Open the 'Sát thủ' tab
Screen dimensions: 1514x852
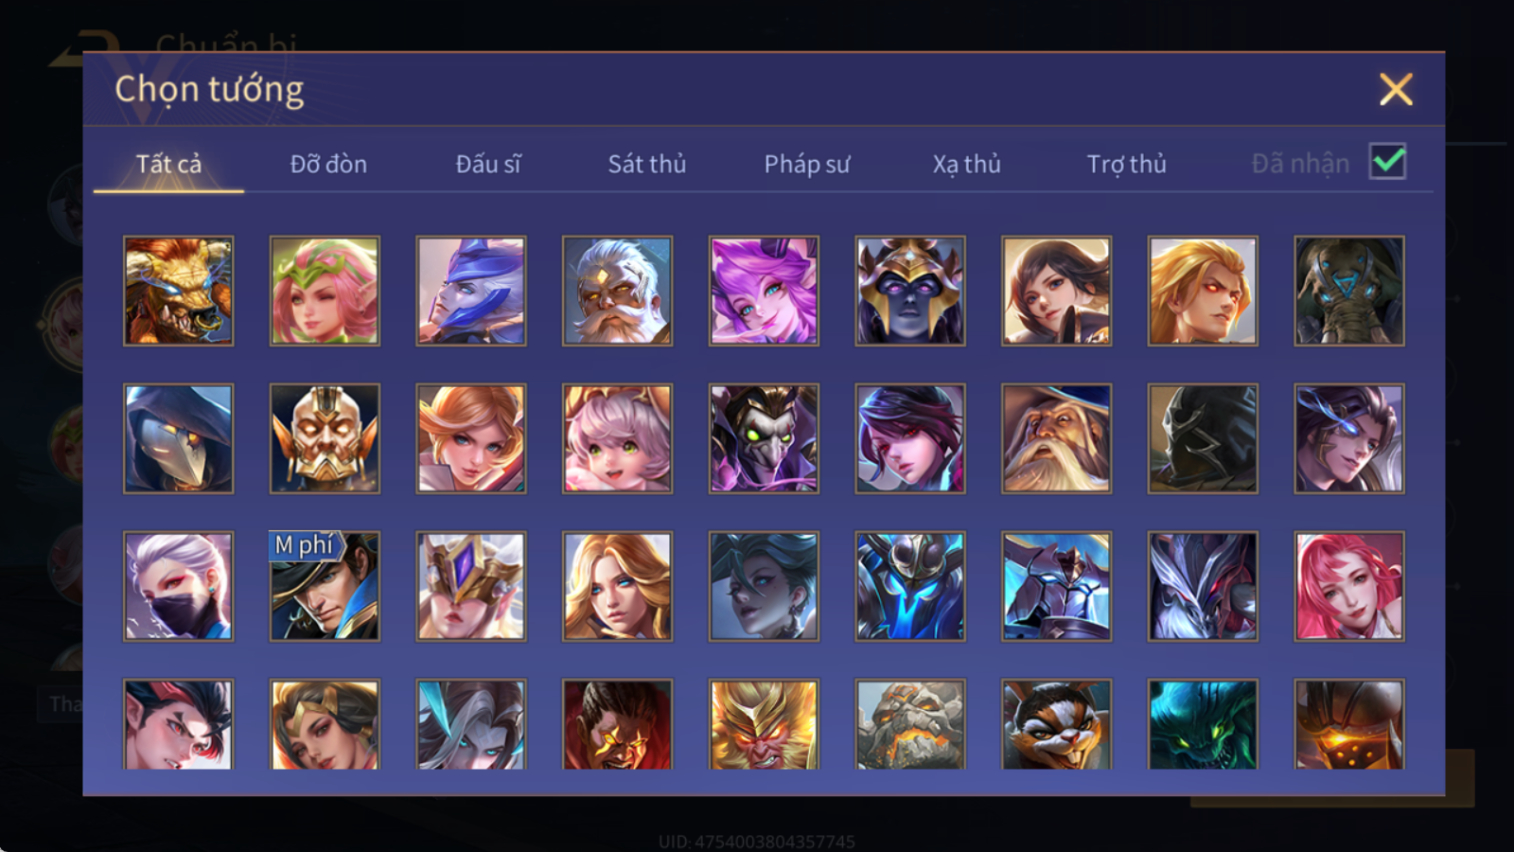(x=647, y=164)
